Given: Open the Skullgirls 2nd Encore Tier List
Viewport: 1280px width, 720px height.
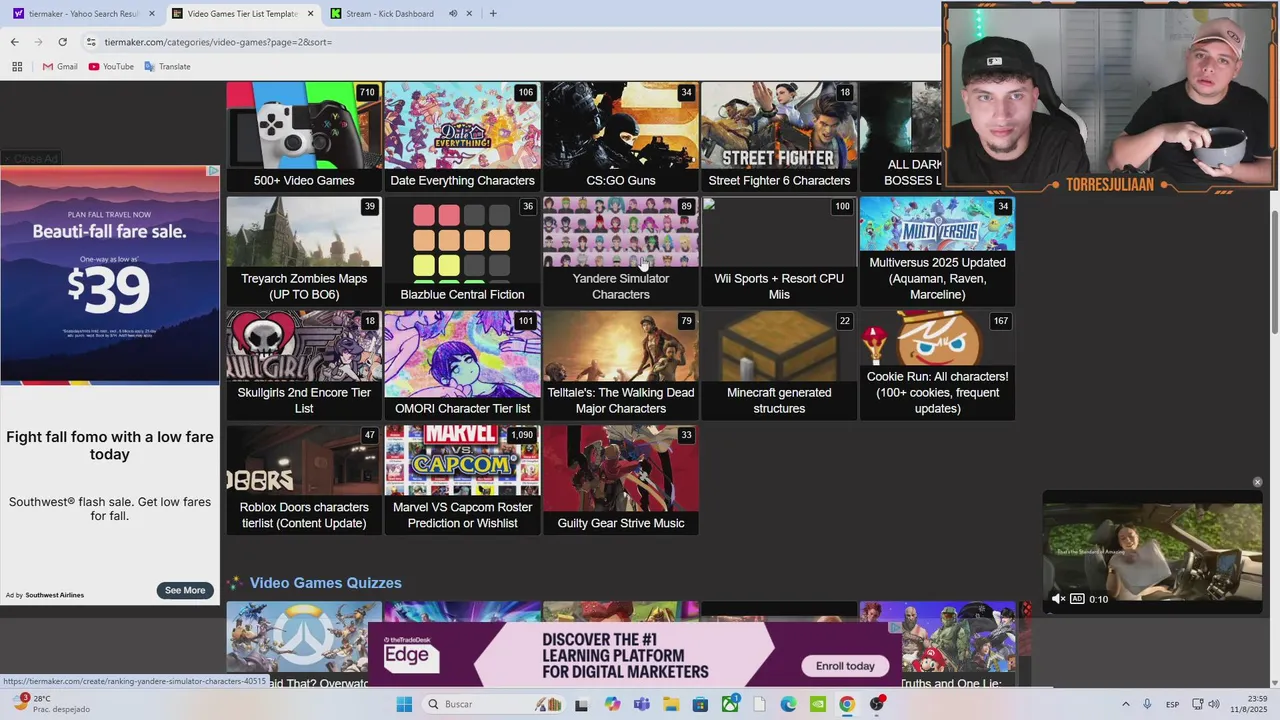Looking at the screenshot, I should [x=304, y=365].
